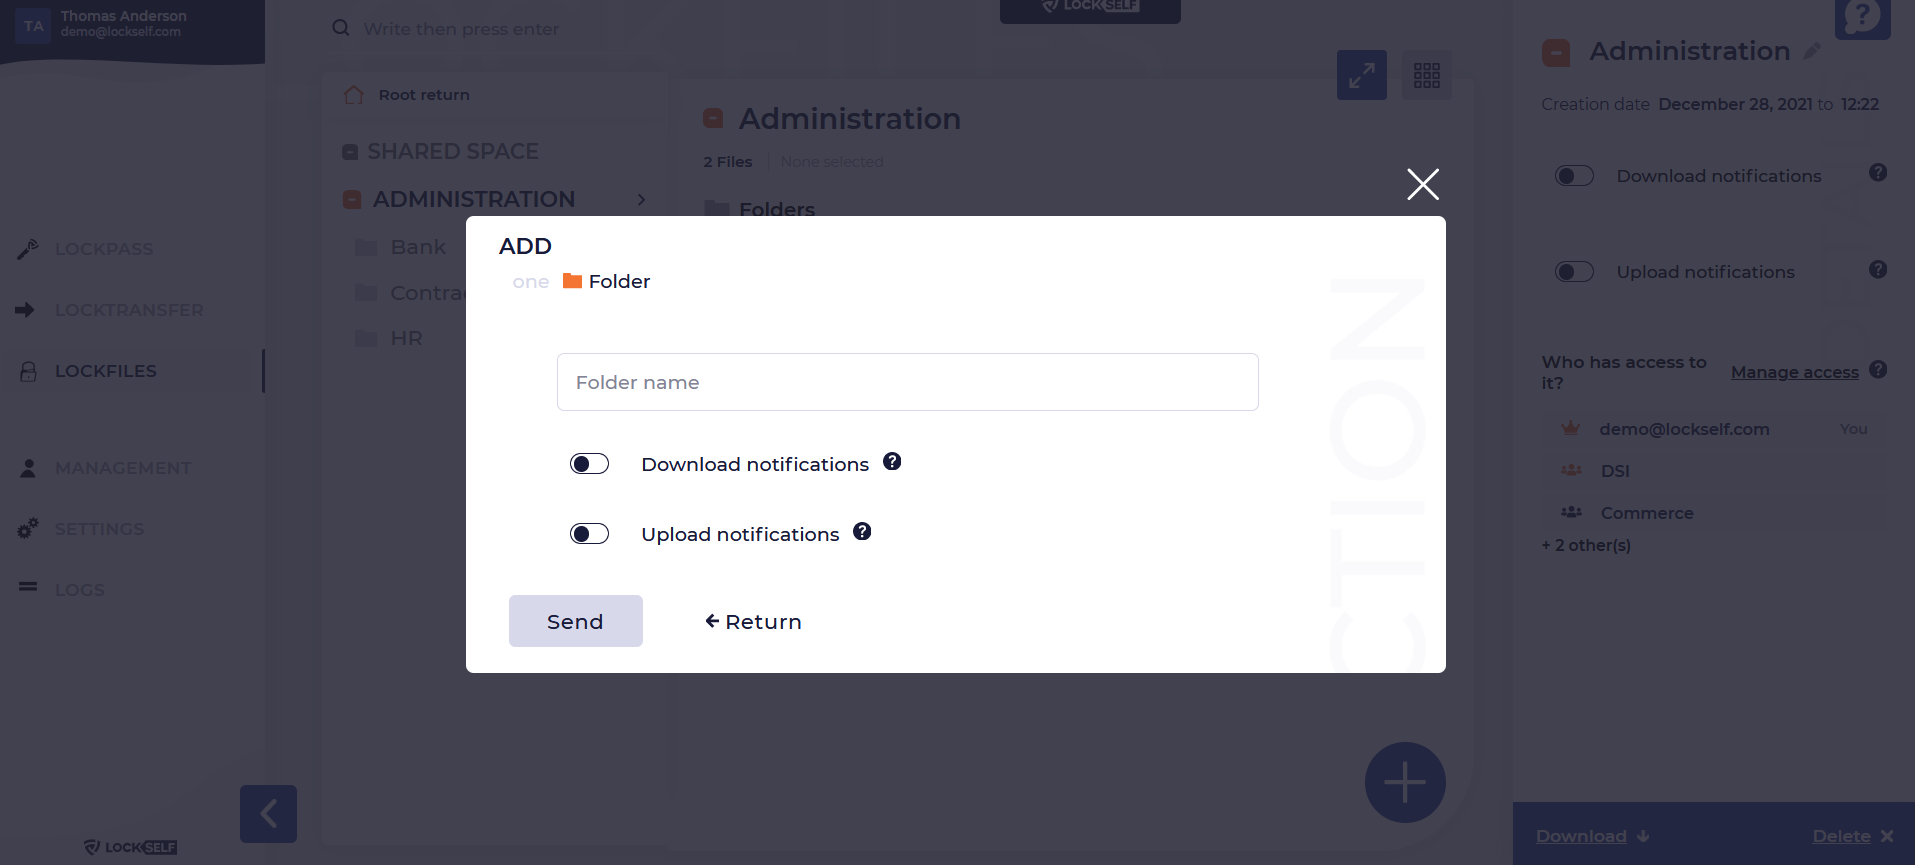Viewport: 1915px width, 865px height.
Task: Click the expand fullscreen arrows icon
Action: pyautogui.click(x=1362, y=75)
